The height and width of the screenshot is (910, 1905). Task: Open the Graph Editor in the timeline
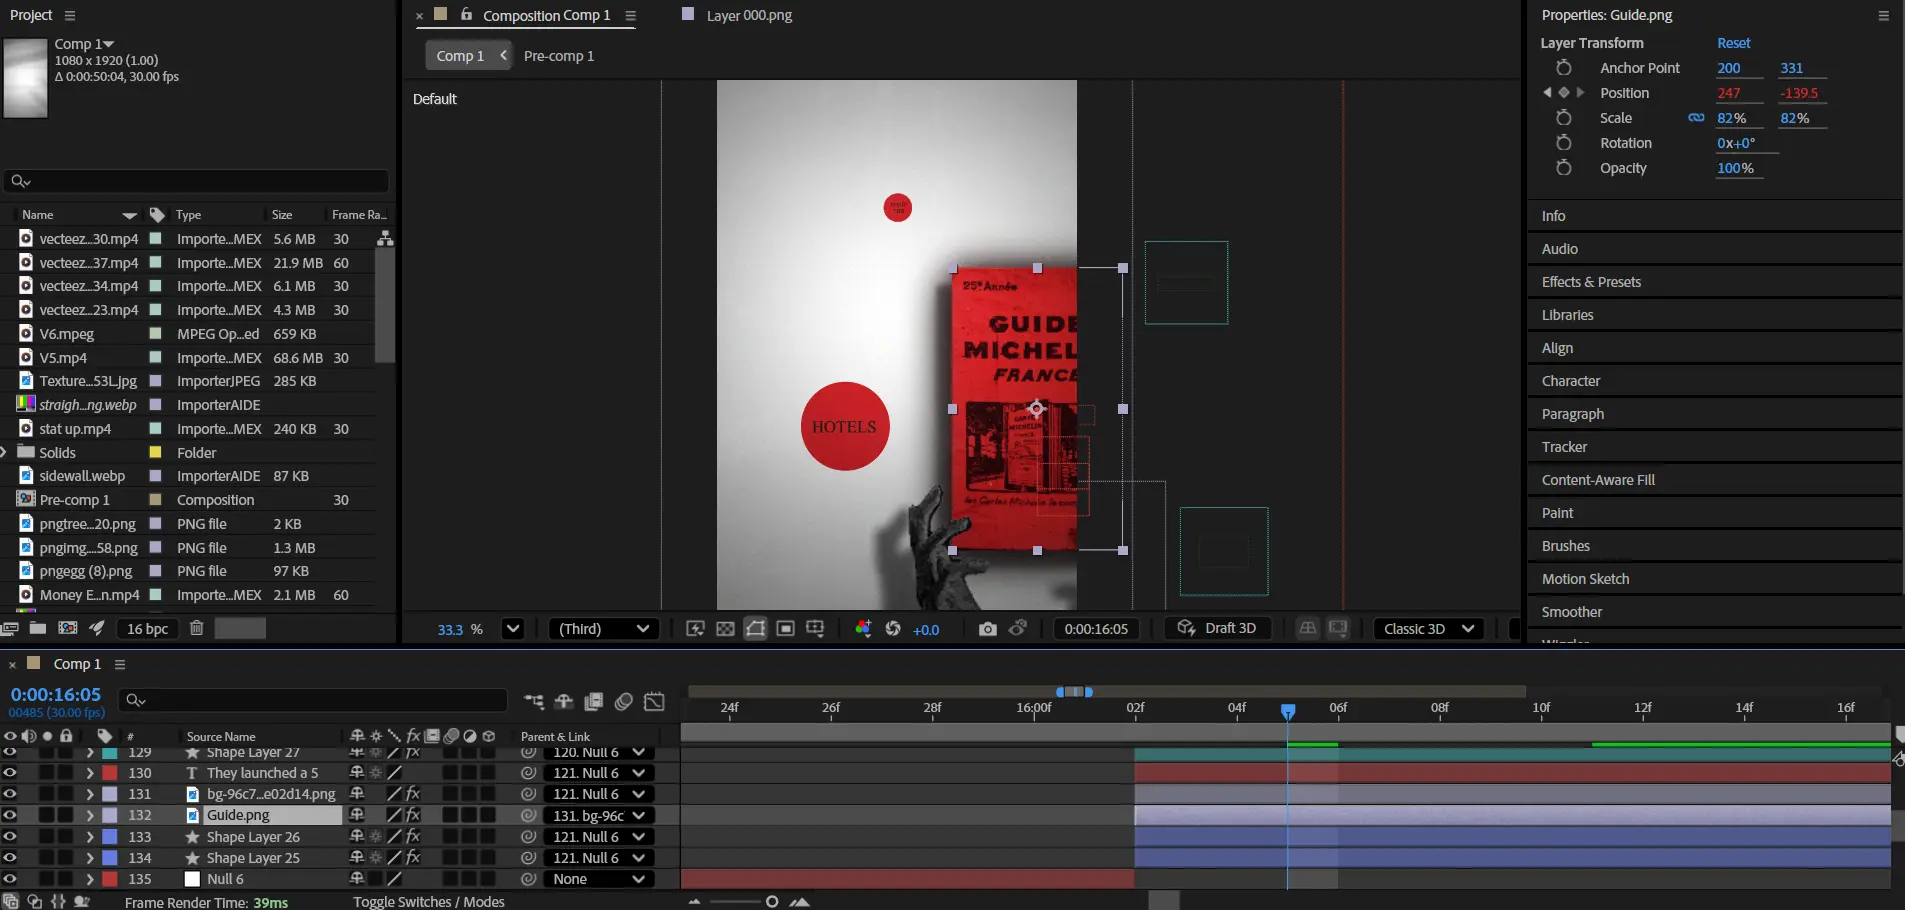tap(654, 702)
